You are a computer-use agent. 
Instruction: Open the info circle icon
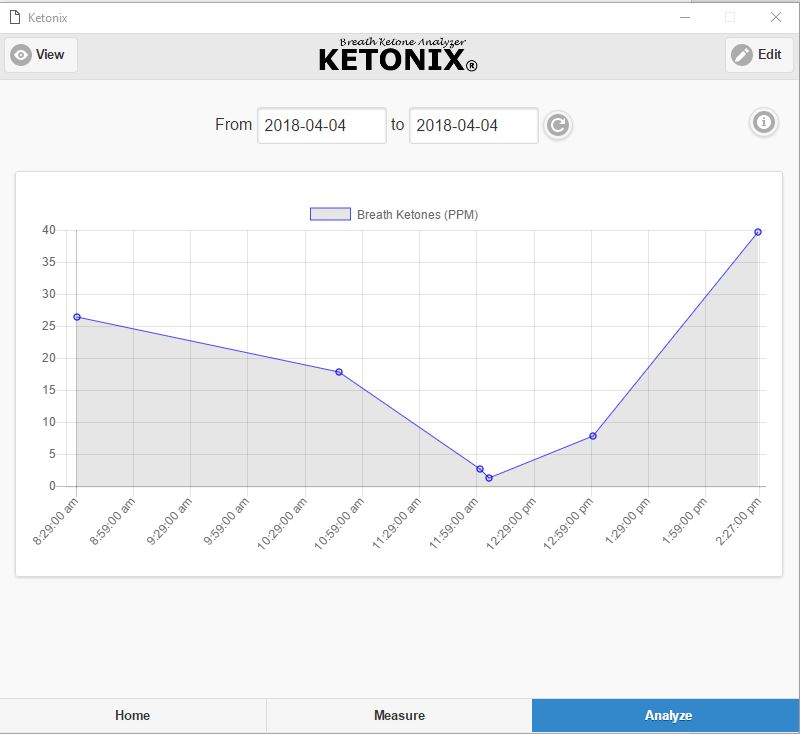click(764, 122)
